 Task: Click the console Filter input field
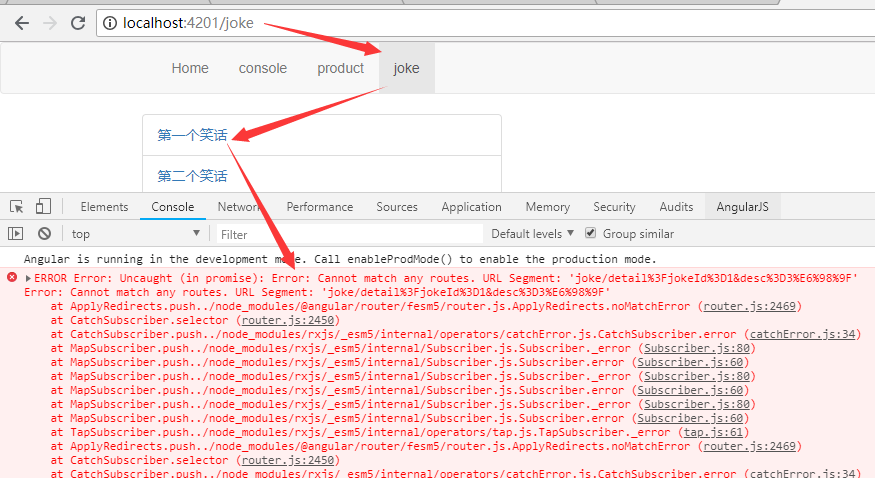[345, 234]
